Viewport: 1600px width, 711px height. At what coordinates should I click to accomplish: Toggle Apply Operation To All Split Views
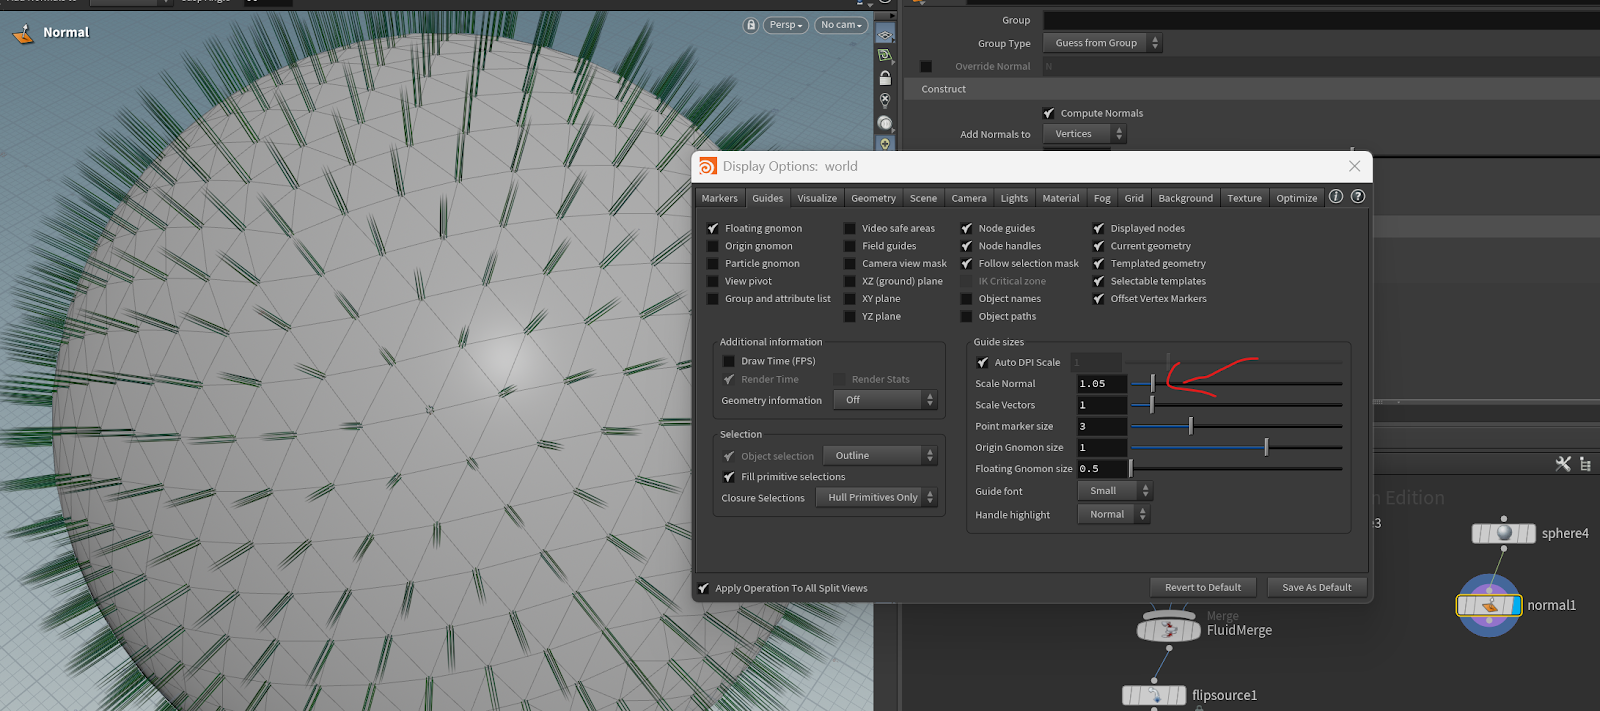point(703,588)
